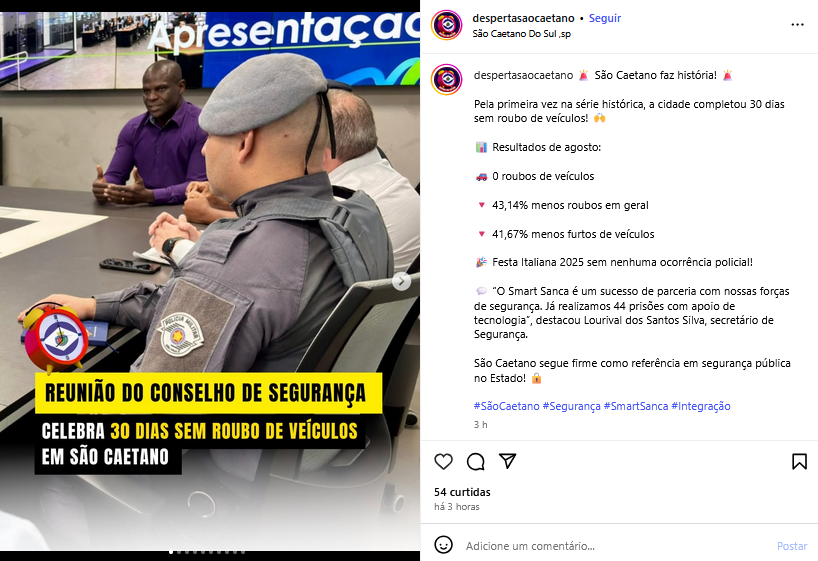Save post with the bookmark icon
Image resolution: width=818 pixels, height=561 pixels.
pos(799,461)
